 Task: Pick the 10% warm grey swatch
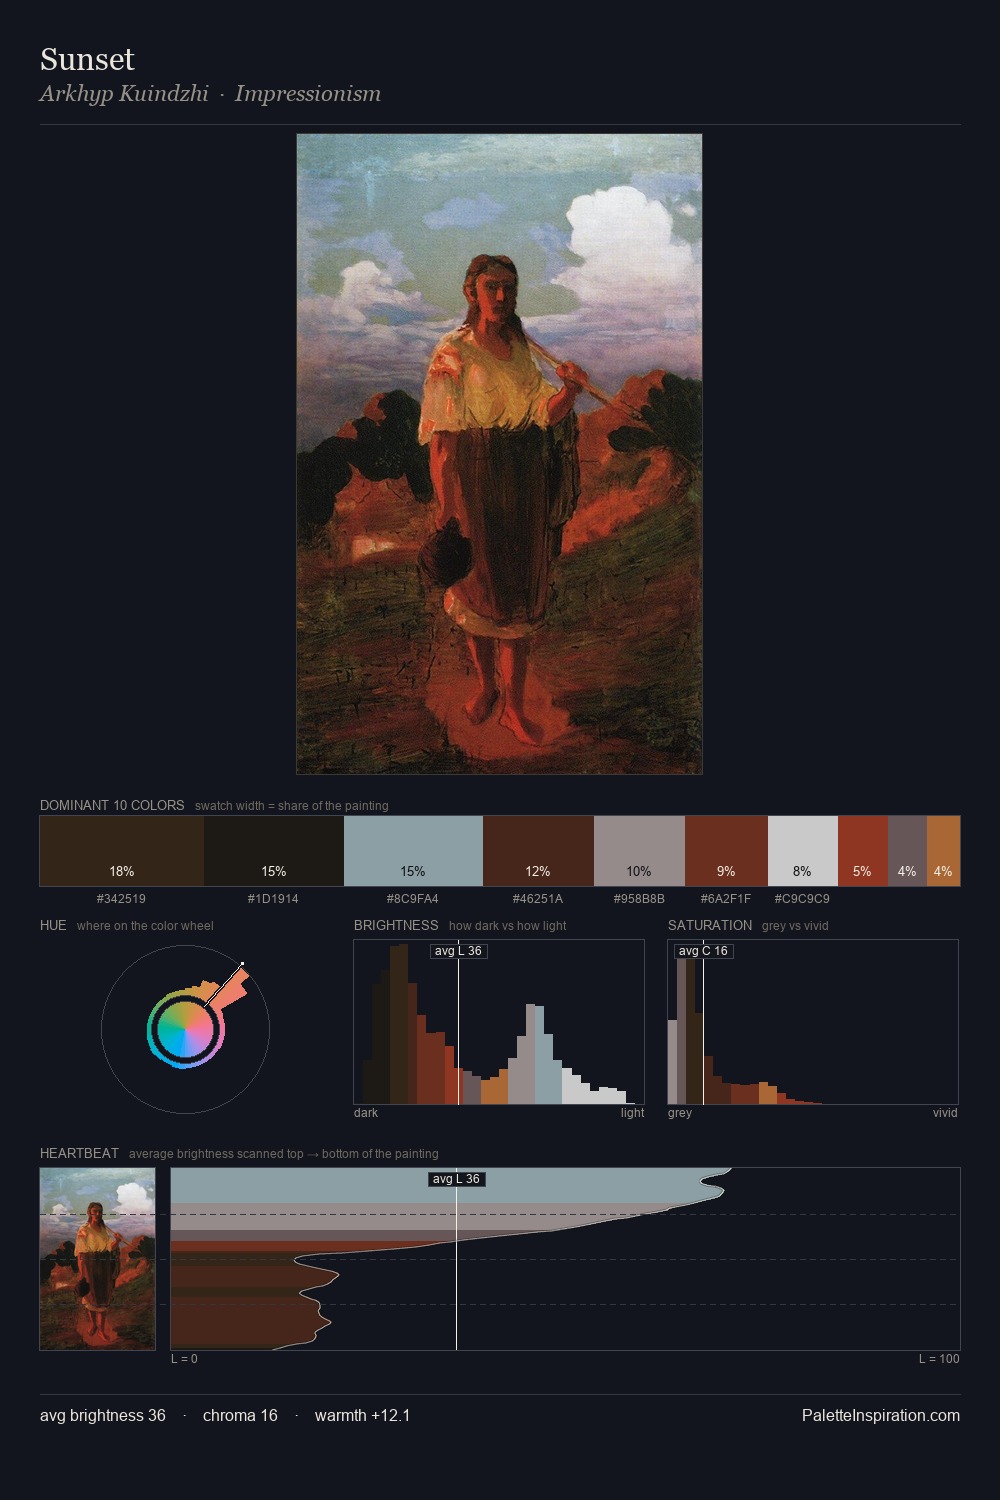pyautogui.click(x=639, y=851)
